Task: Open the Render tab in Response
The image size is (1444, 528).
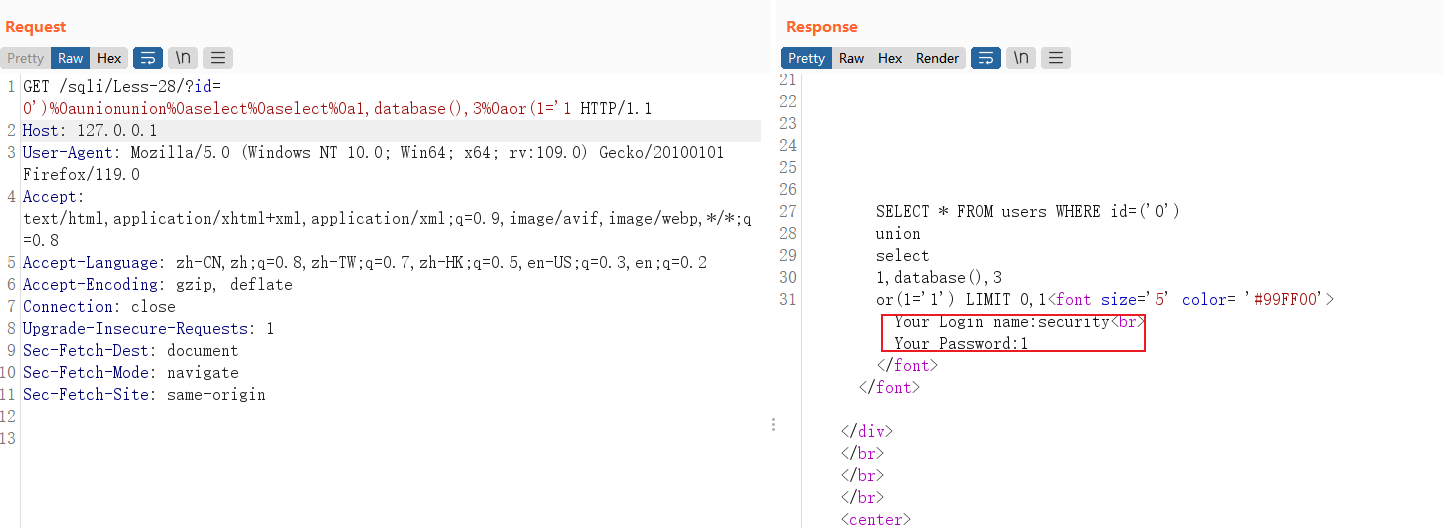Action: tap(937, 58)
